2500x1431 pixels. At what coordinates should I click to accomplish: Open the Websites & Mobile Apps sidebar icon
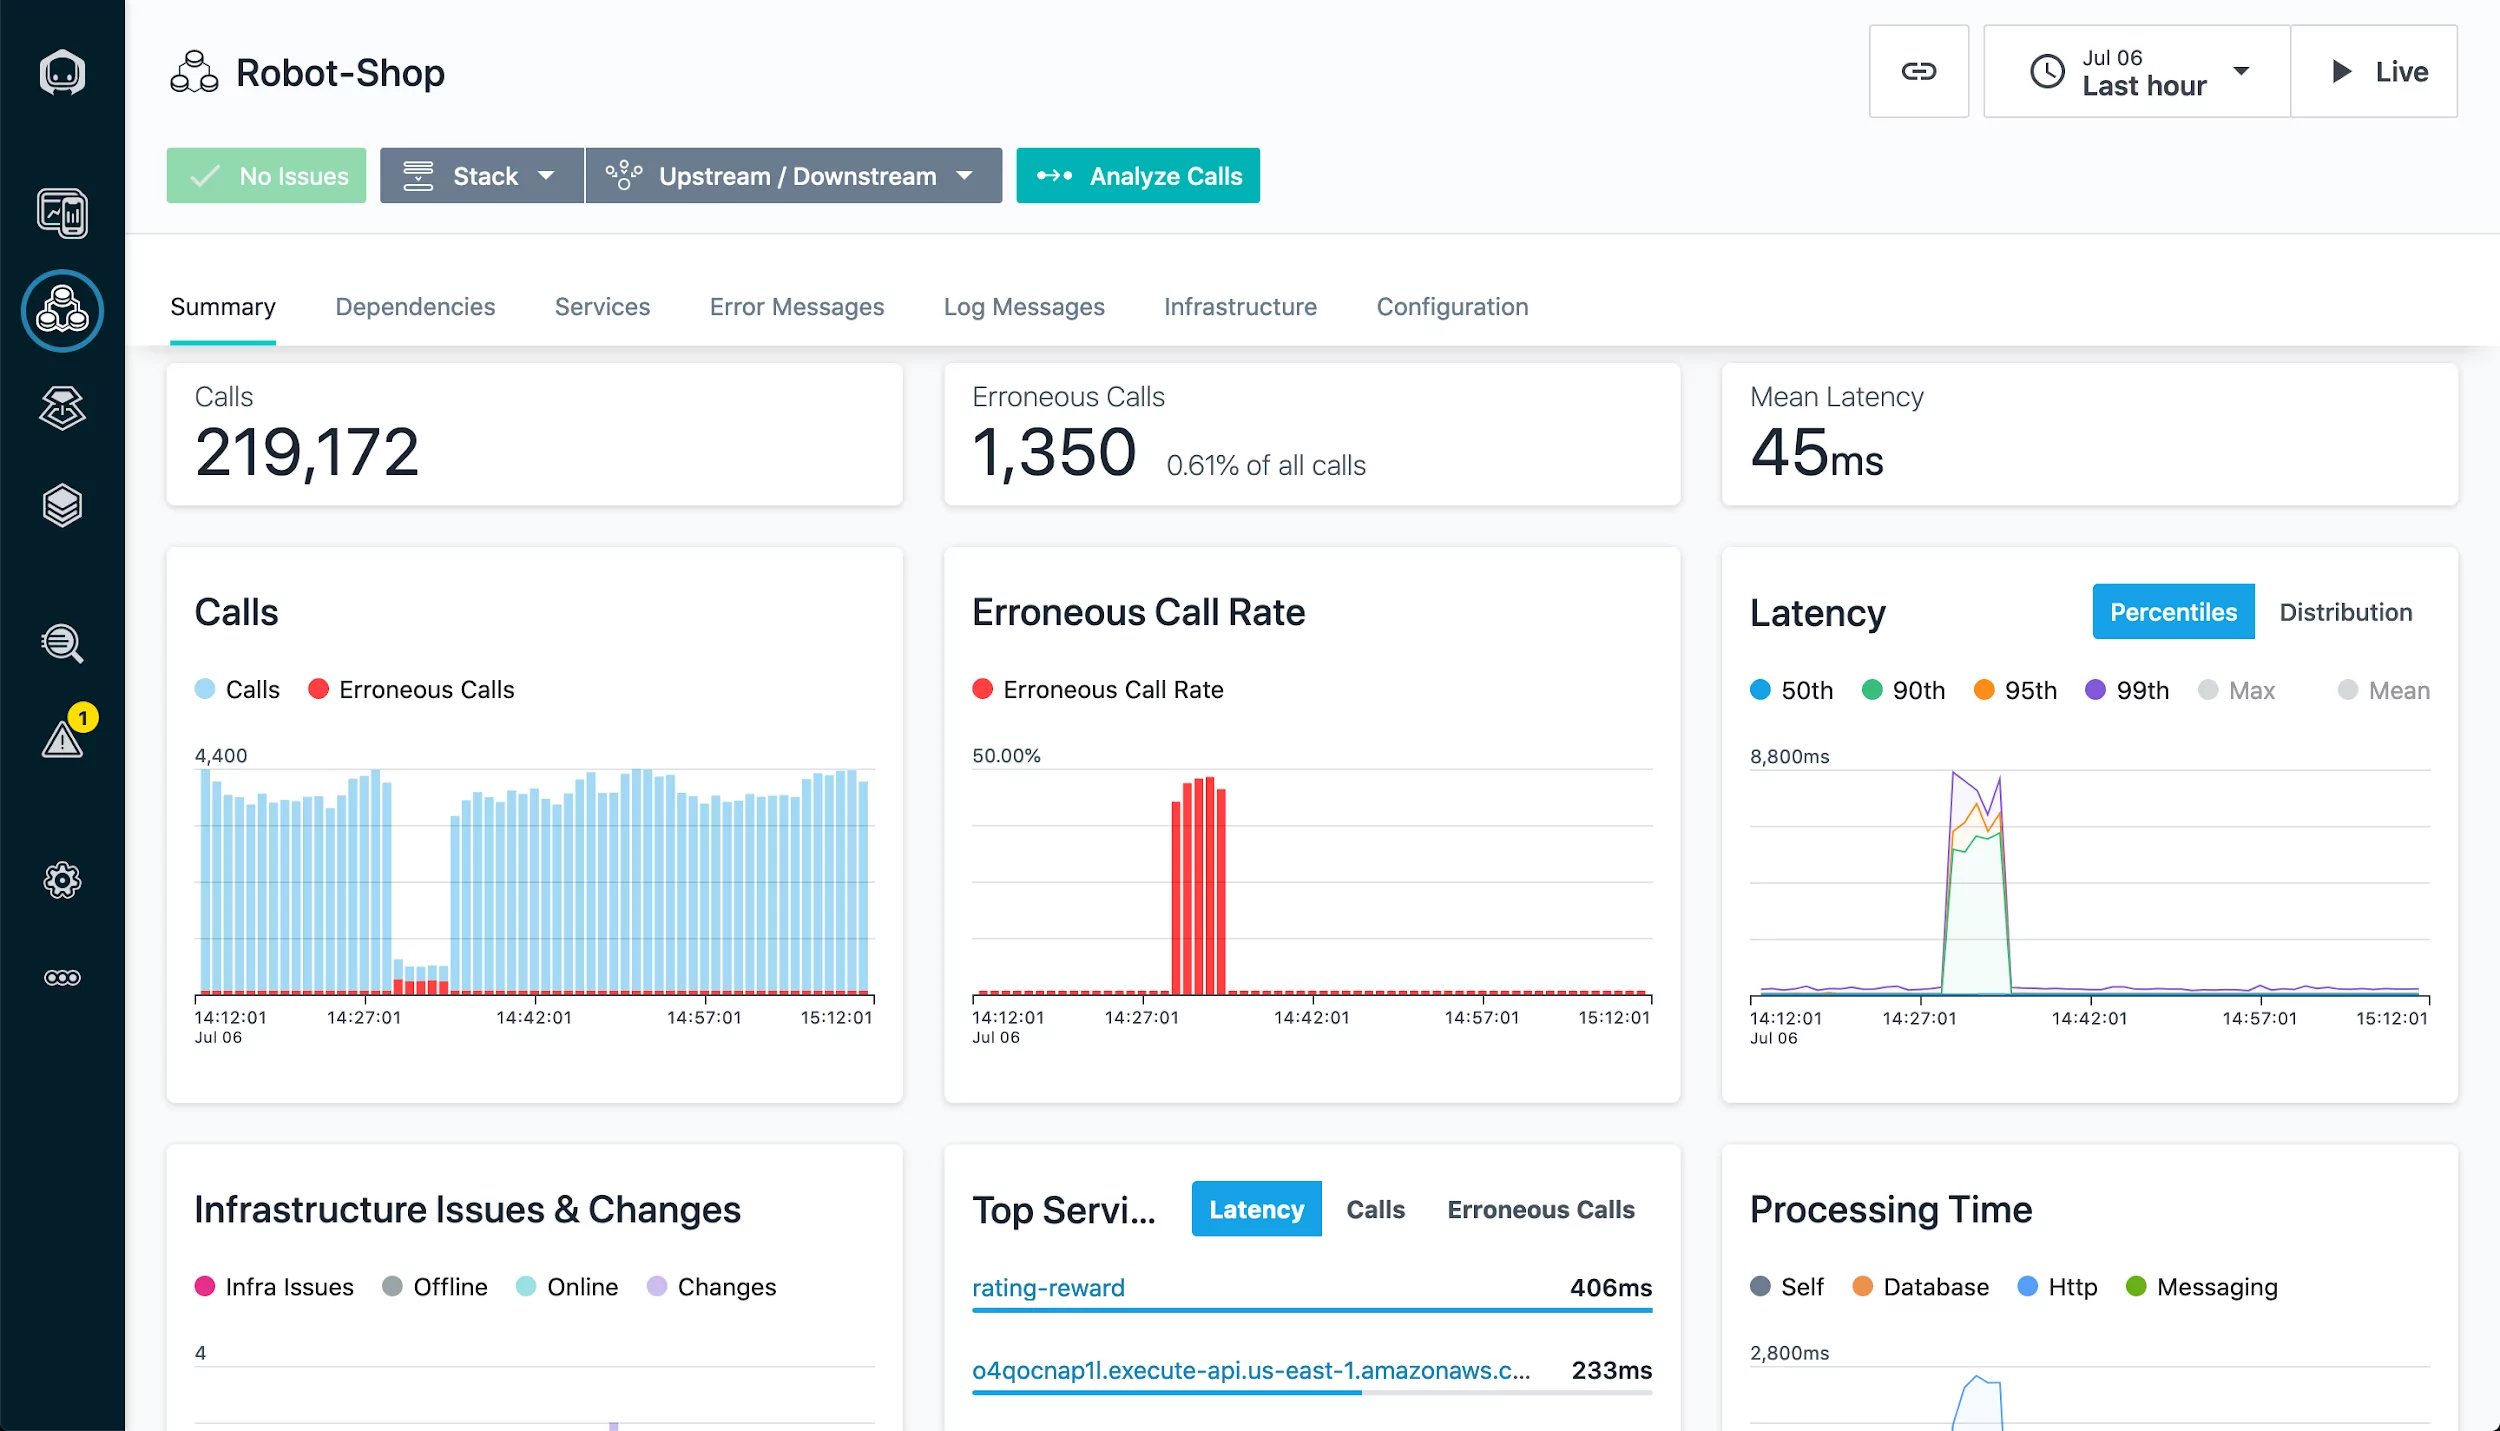point(62,213)
